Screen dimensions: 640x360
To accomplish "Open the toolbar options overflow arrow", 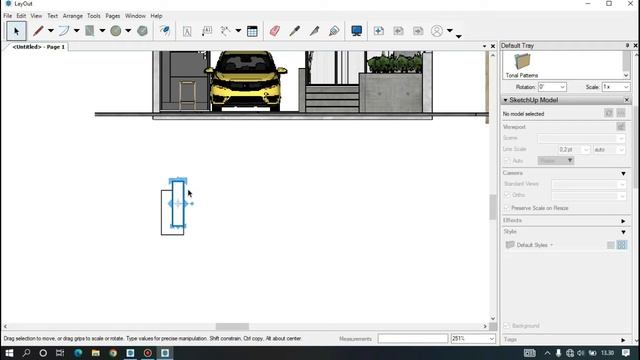I will click(x=459, y=36).
